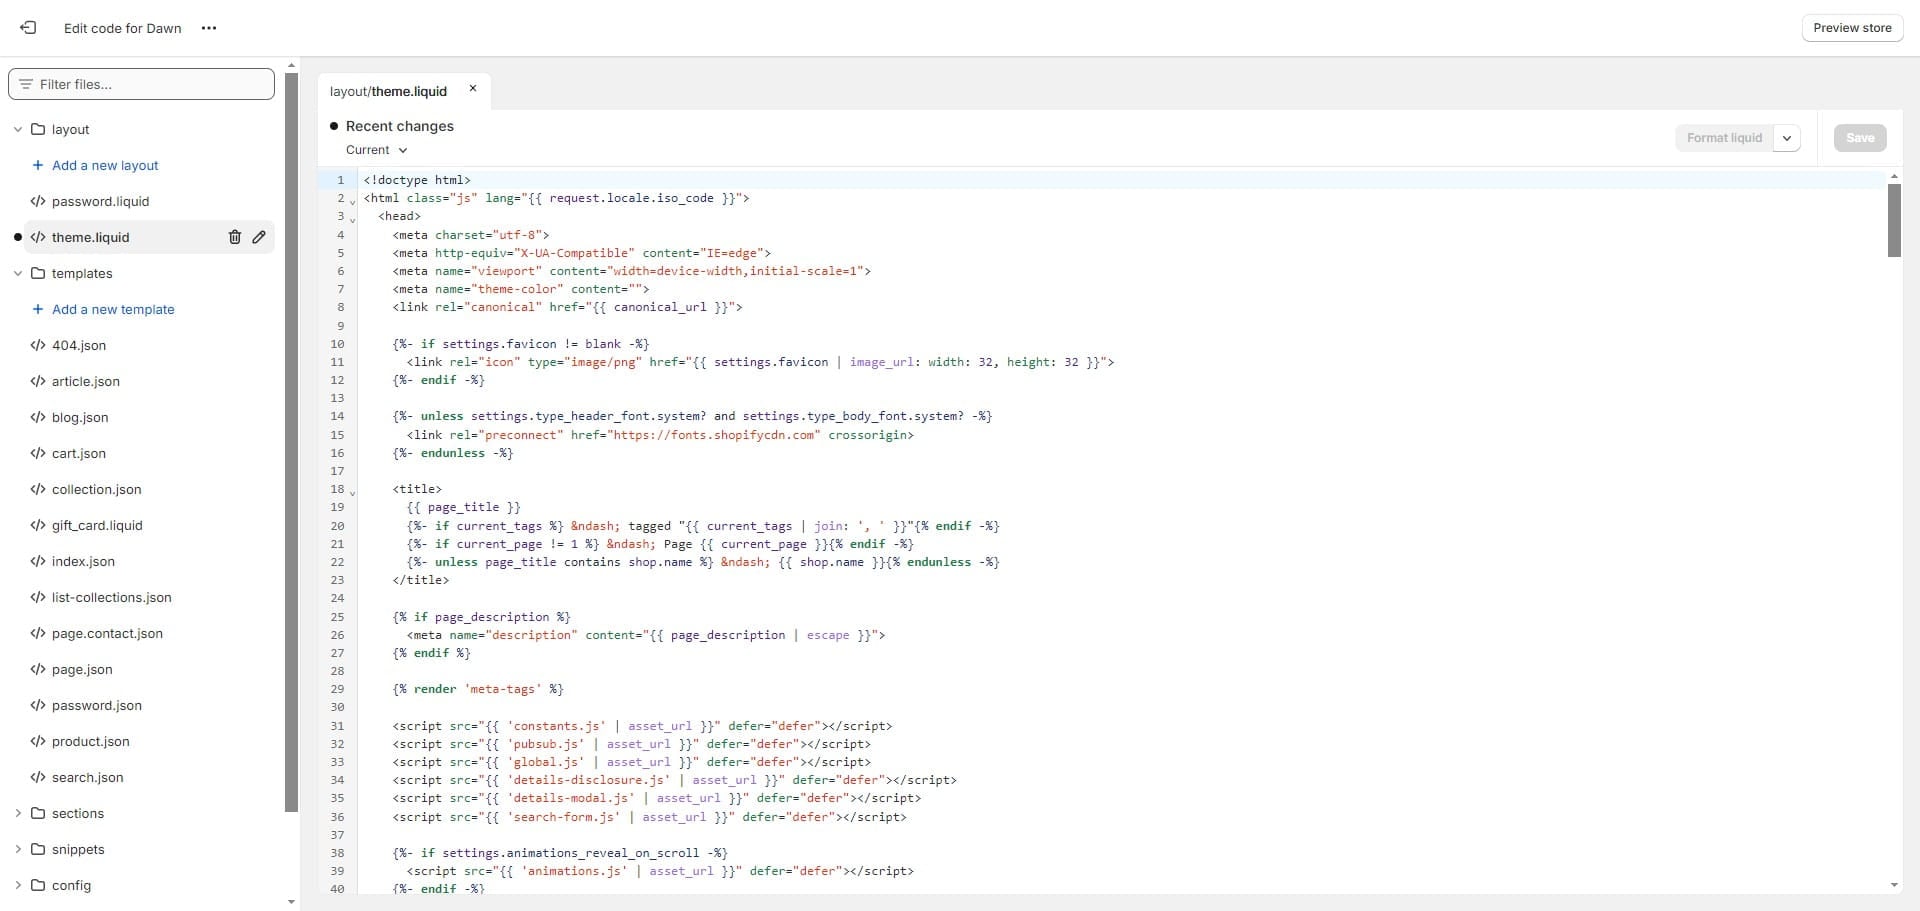Click the exit editor icon

tap(28, 28)
